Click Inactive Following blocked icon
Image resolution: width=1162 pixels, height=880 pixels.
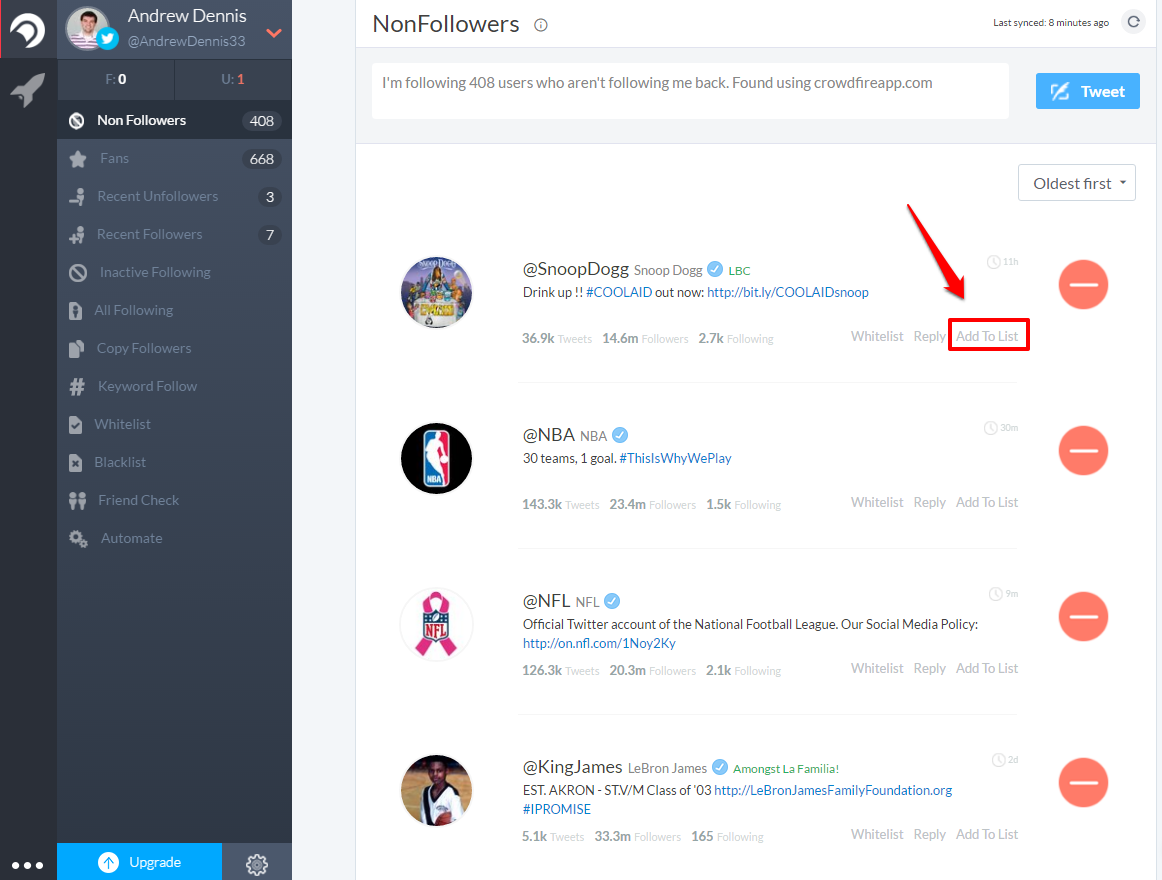(x=78, y=273)
